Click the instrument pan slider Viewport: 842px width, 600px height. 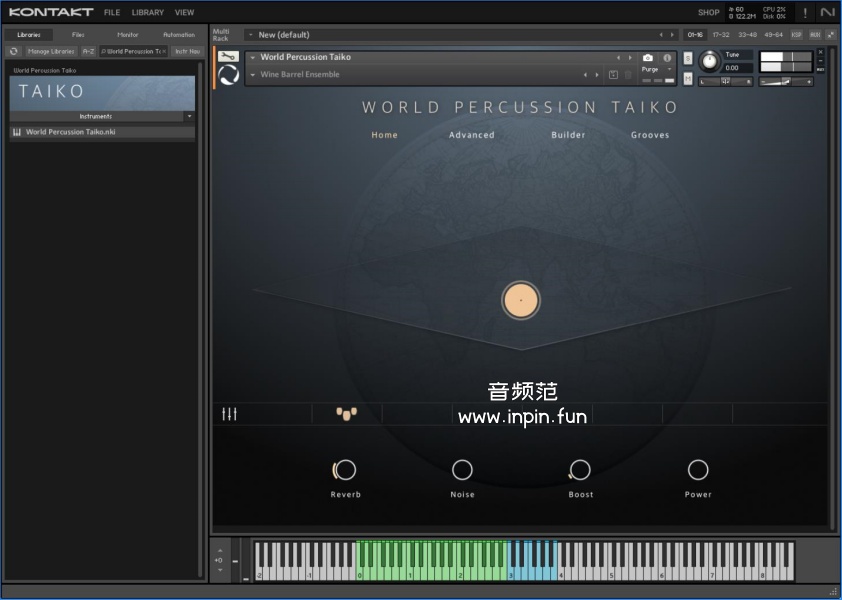[725, 81]
